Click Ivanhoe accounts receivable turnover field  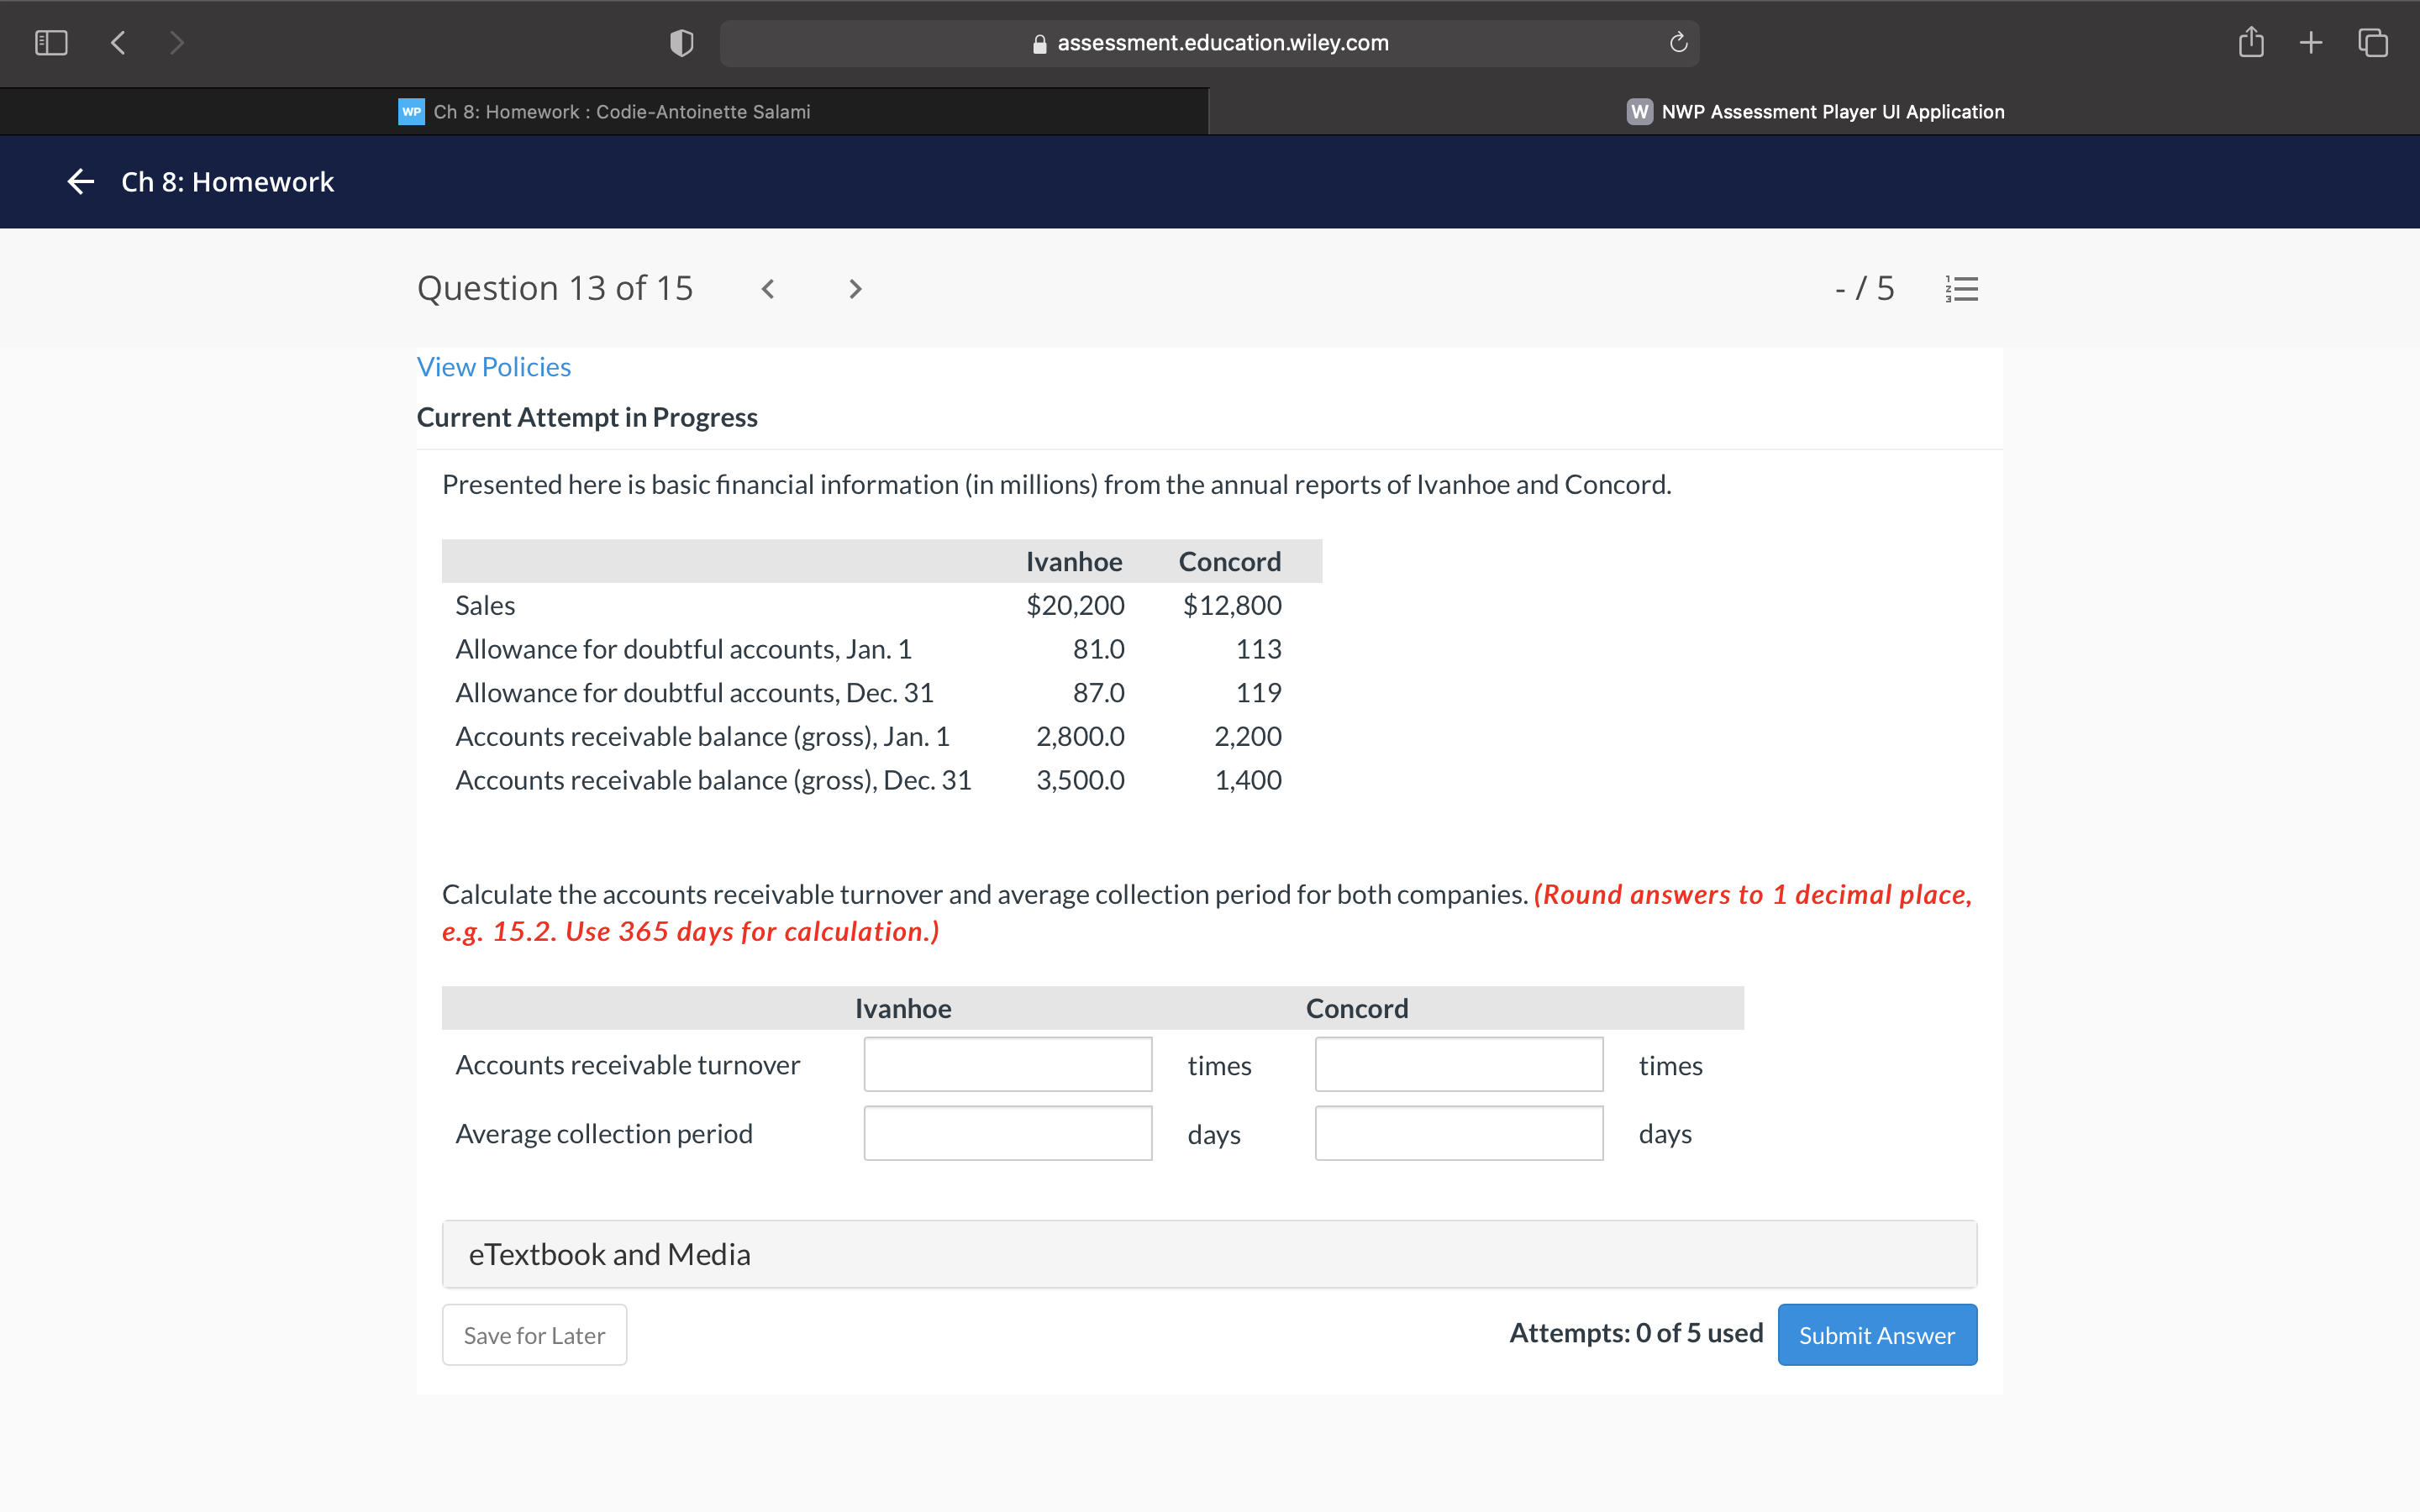click(x=1007, y=1064)
